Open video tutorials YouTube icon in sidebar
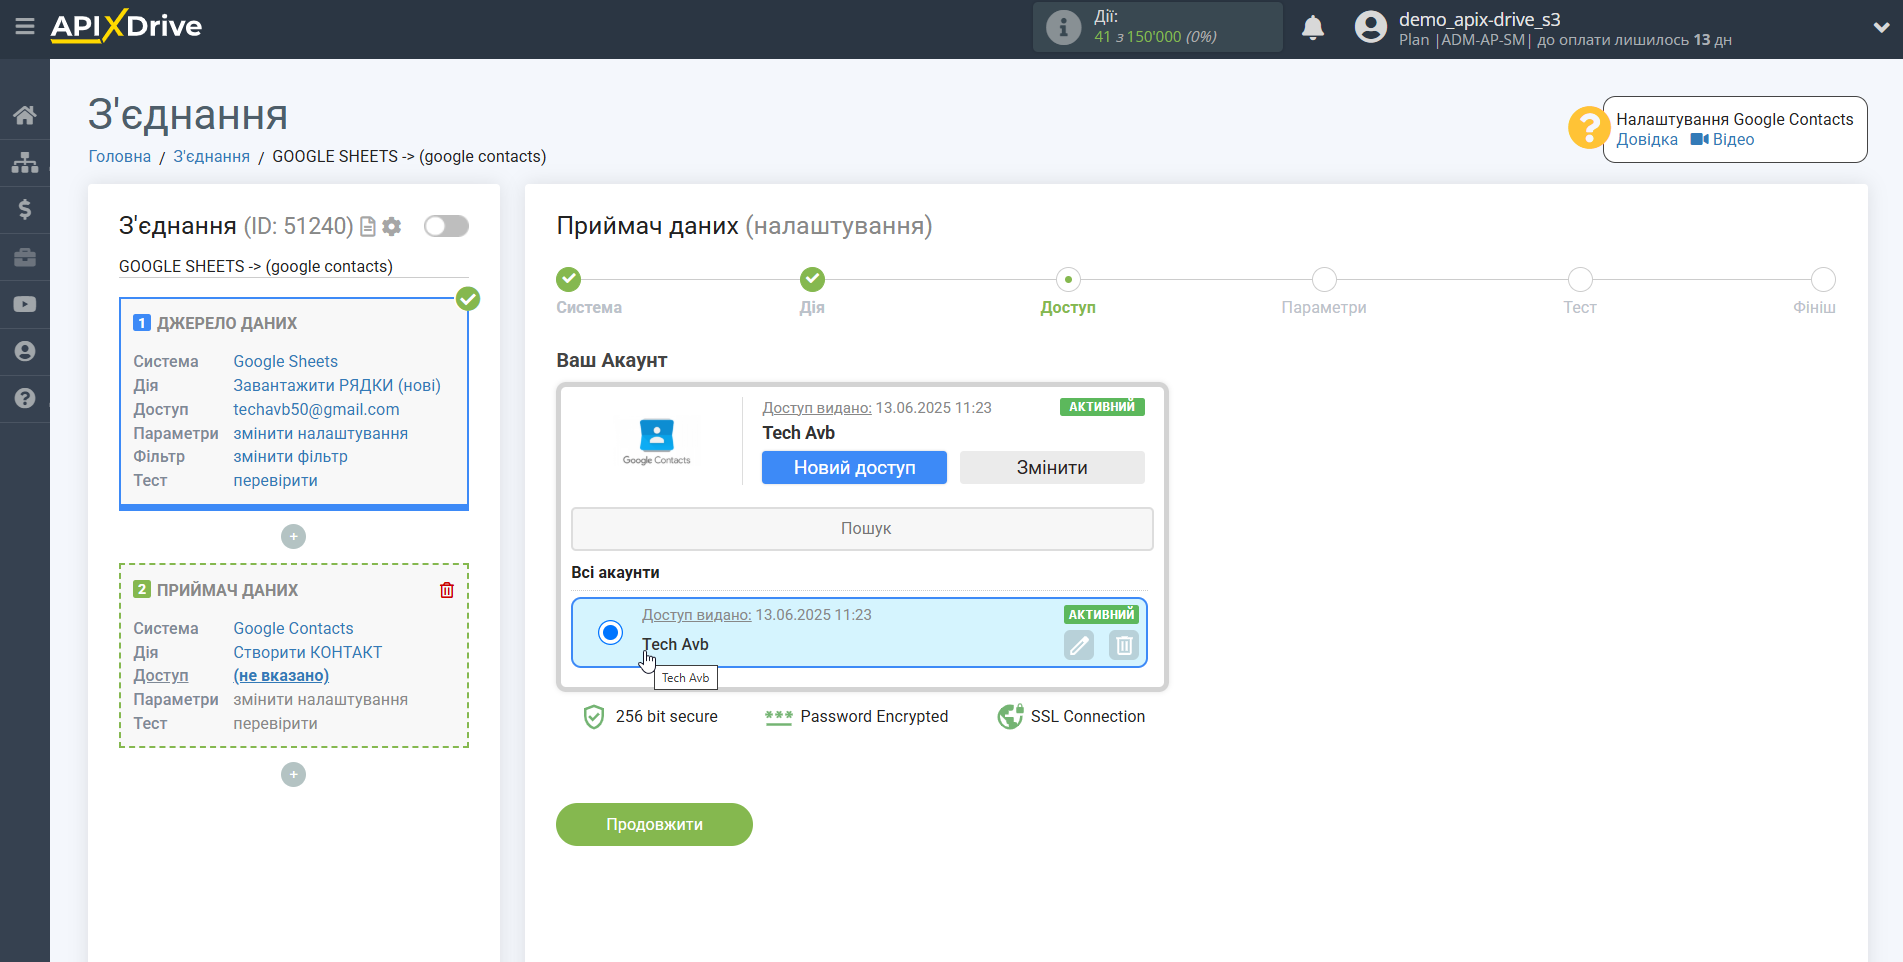 [25, 304]
